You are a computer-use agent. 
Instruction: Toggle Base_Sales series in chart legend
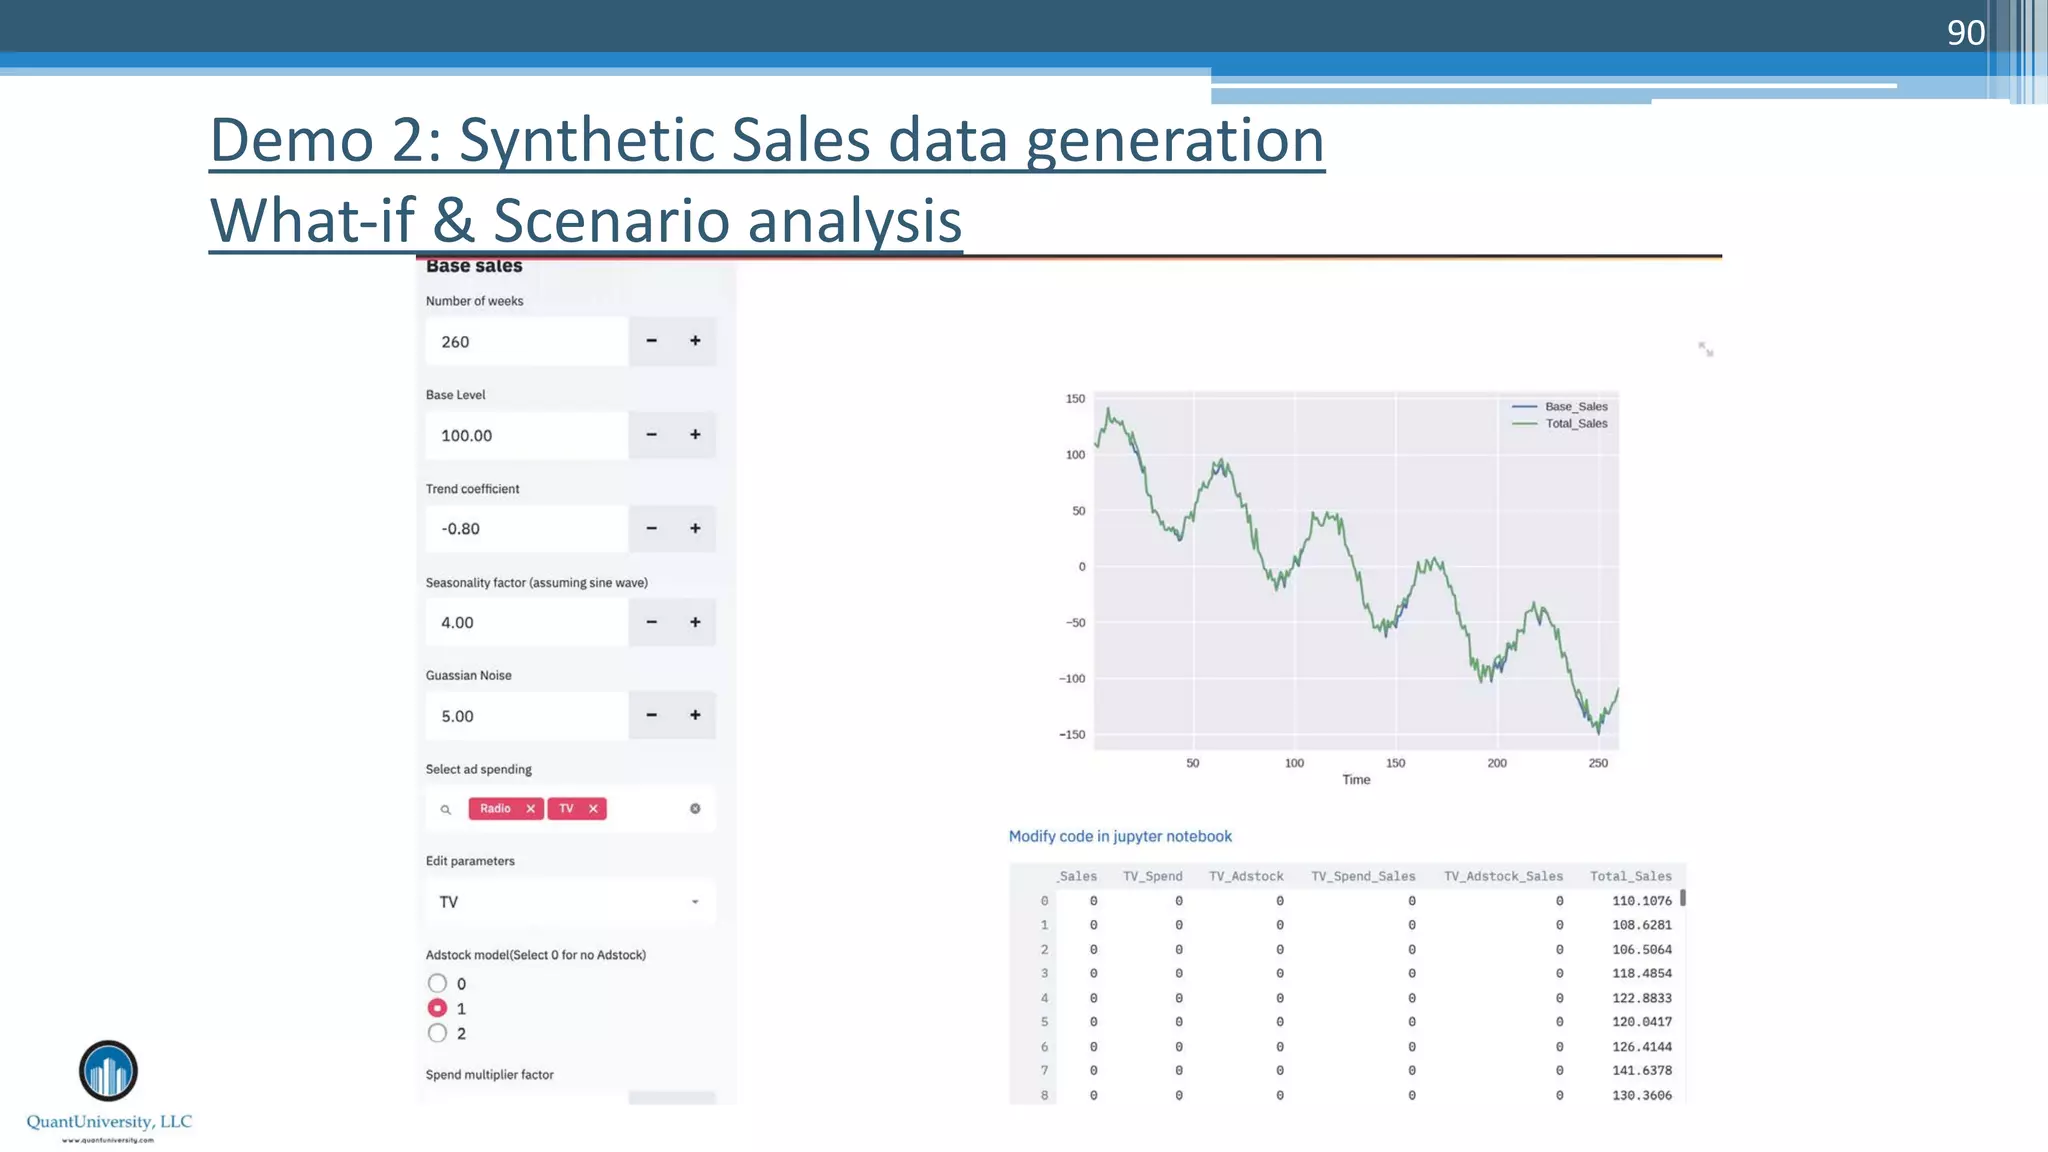click(1560, 406)
